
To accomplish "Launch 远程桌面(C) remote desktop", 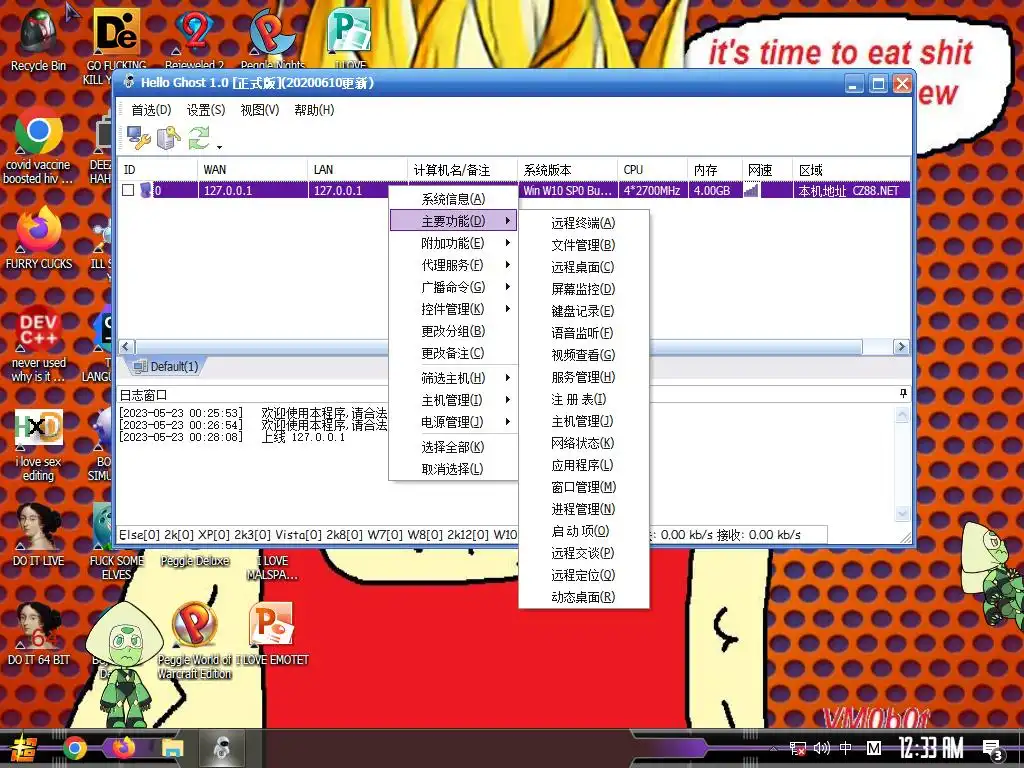I will (583, 267).
